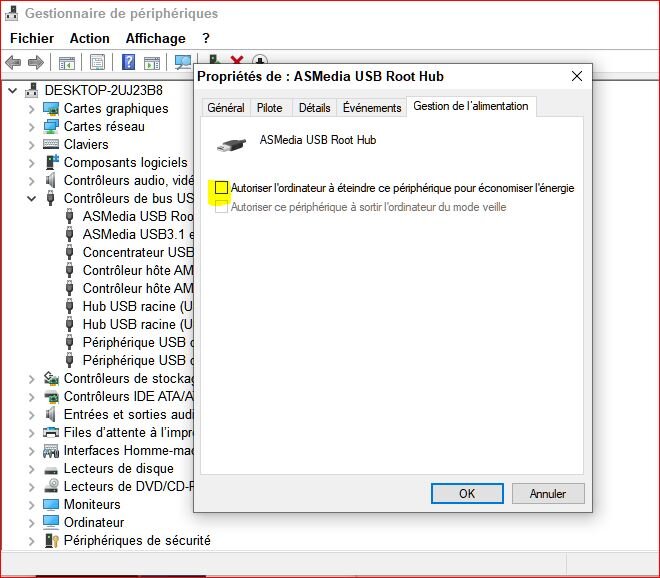
Task: Click the Lecteurs de disque drive icon
Action: click(x=51, y=470)
